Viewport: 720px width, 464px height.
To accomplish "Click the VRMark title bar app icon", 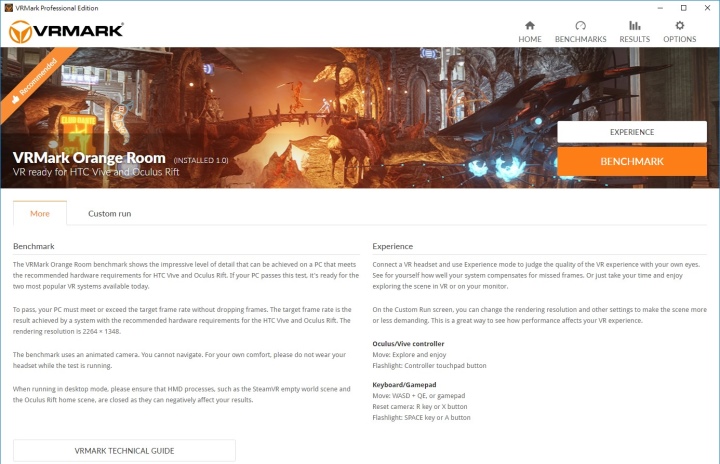I will (9, 7).
